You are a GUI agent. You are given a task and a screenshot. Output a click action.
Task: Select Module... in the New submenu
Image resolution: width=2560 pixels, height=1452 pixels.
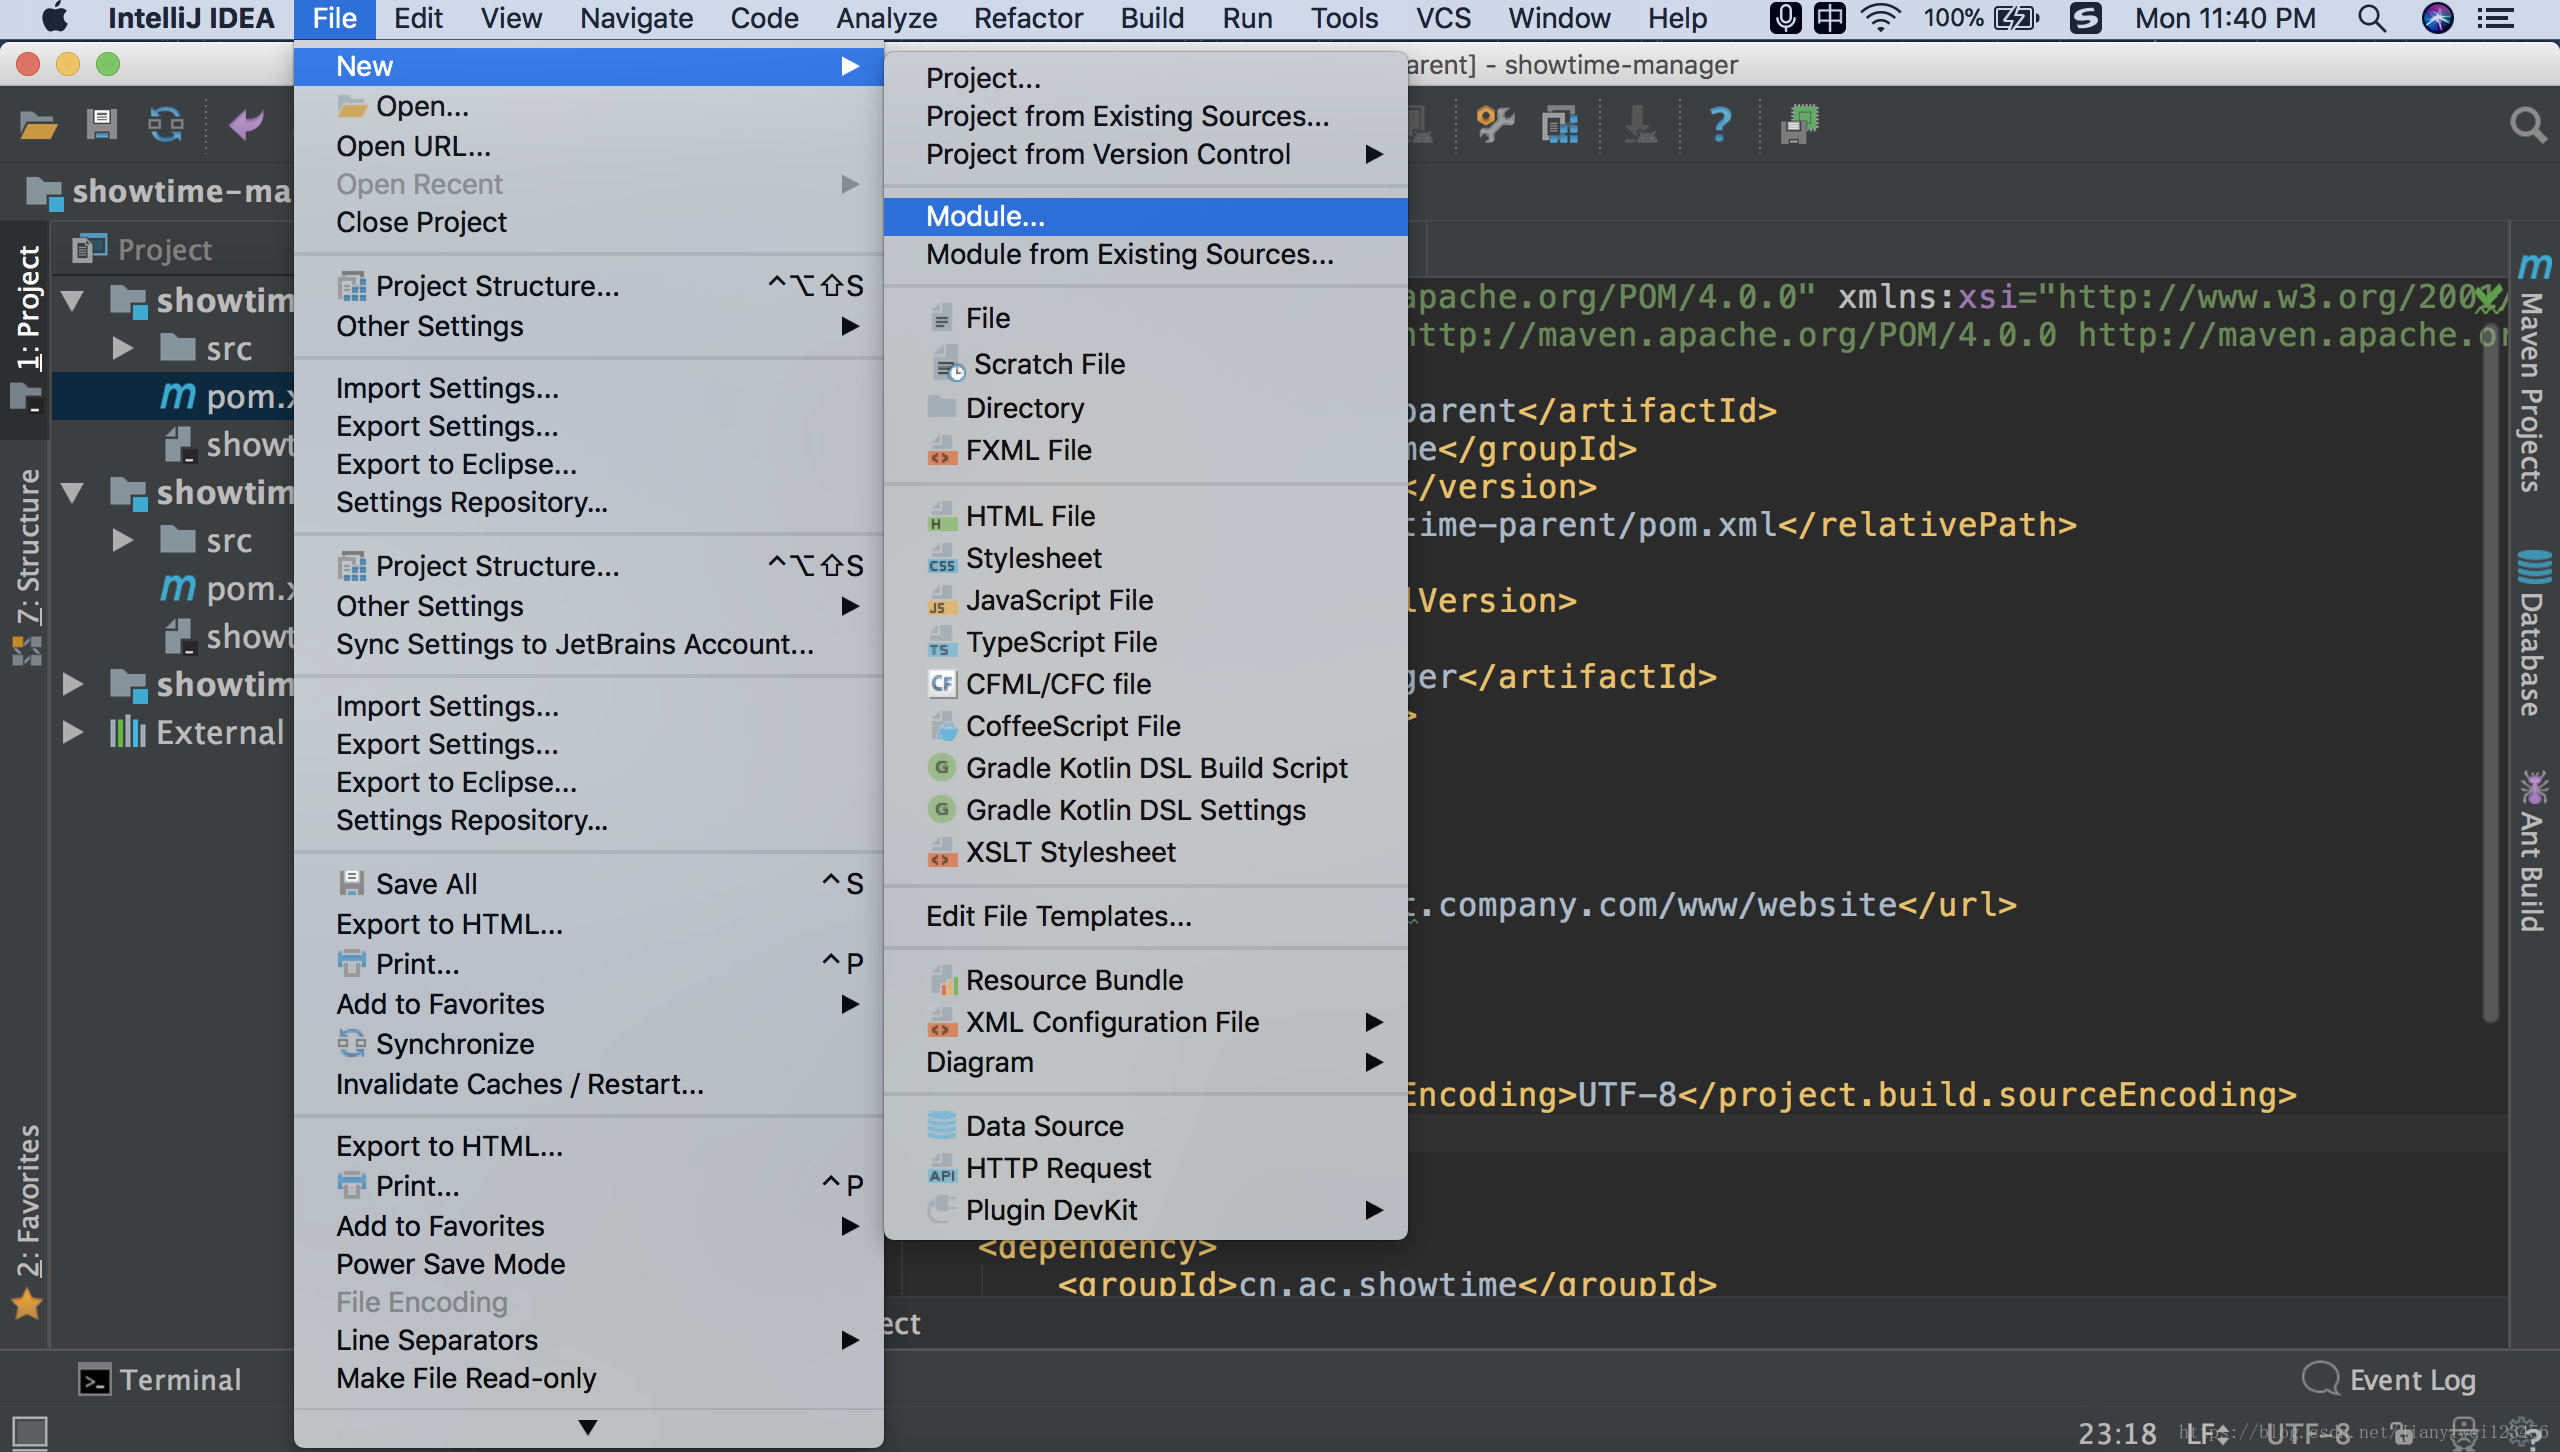pos(1145,216)
